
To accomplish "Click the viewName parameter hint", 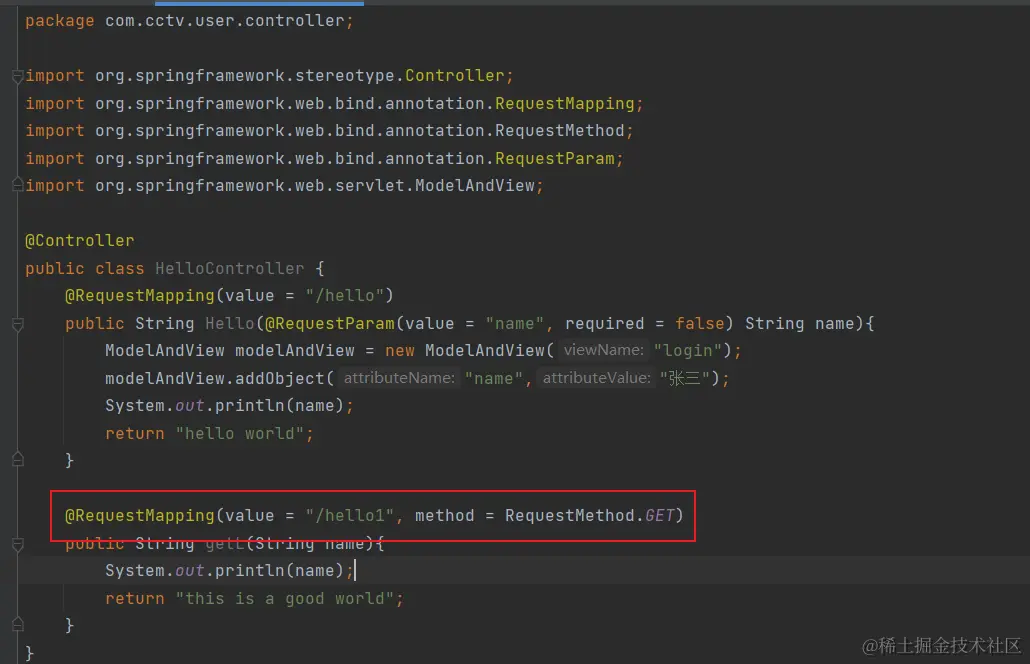I will tap(604, 350).
